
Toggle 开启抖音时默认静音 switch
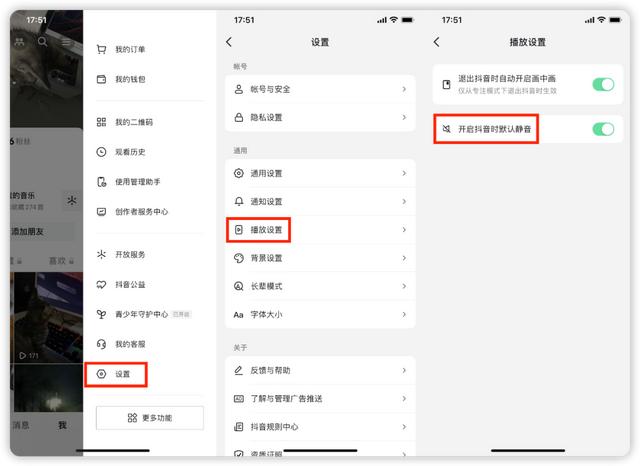pos(603,129)
